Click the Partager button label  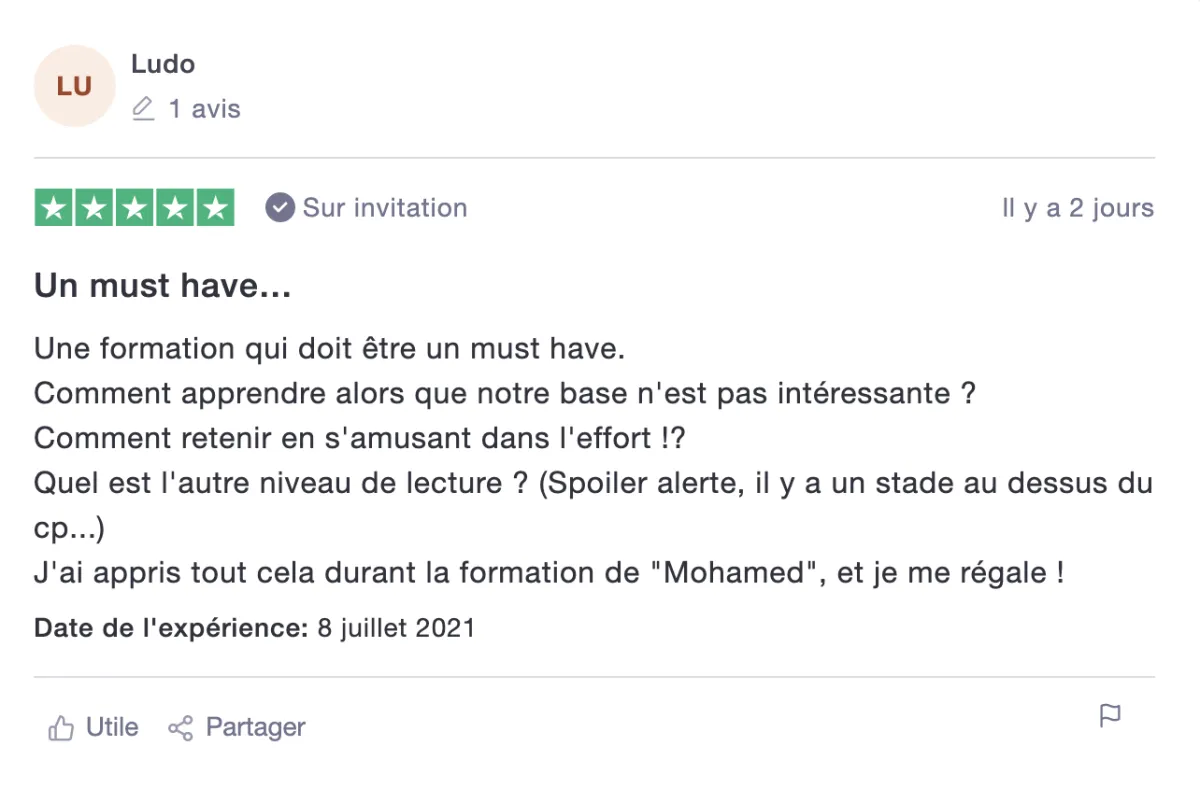point(256,727)
